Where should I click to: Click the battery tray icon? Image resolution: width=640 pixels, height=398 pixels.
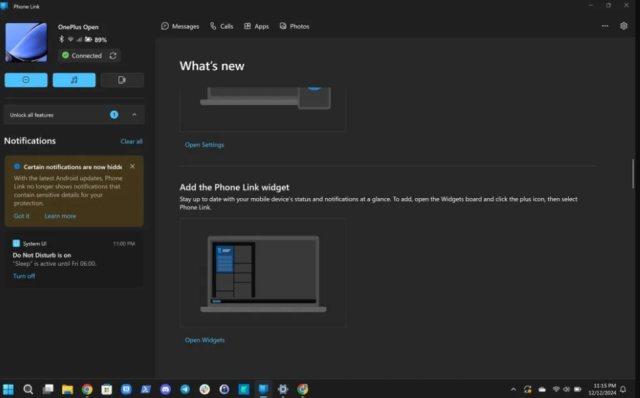coord(578,389)
